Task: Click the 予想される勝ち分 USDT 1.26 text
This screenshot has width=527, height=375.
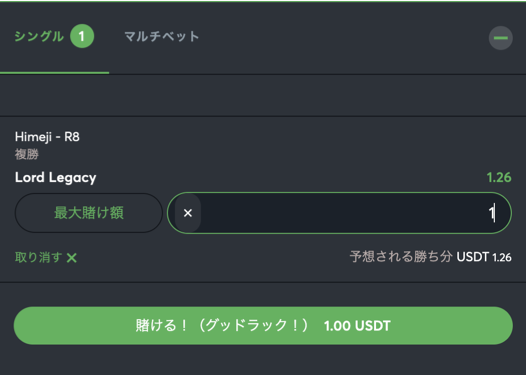Action: [x=431, y=257]
